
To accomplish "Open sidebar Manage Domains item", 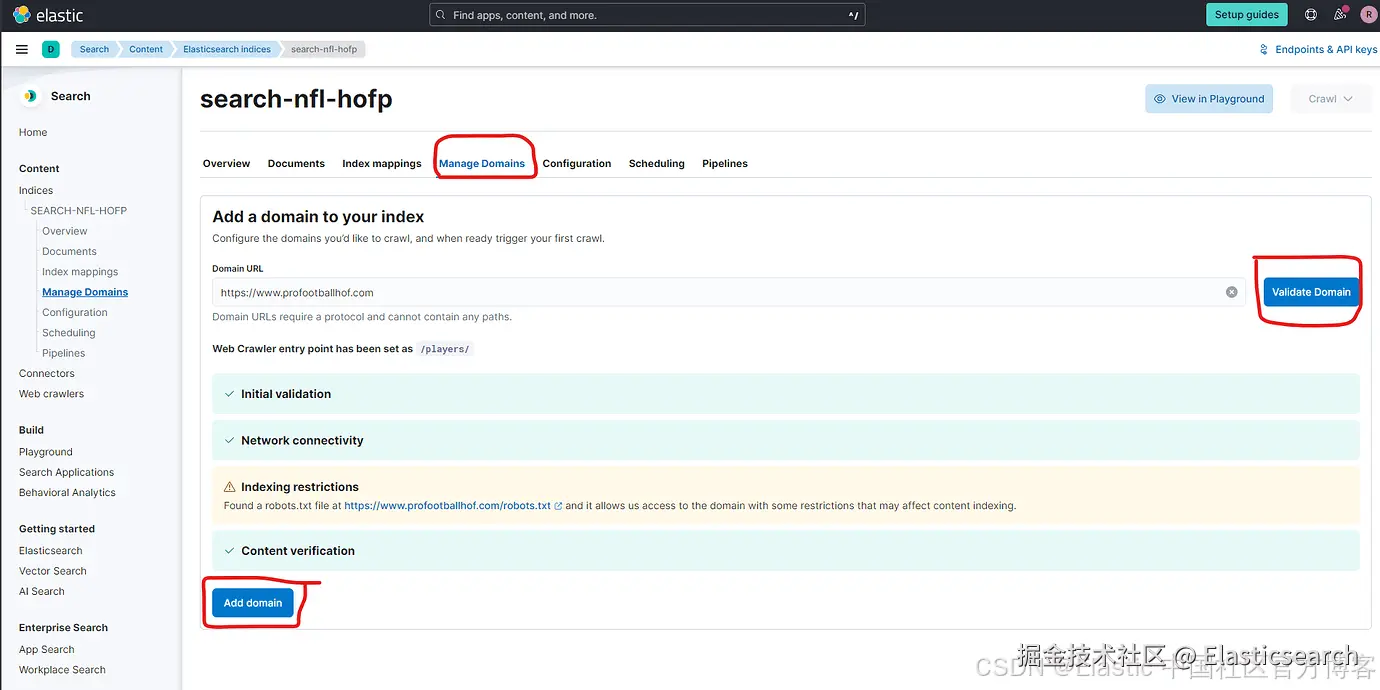I will pyautogui.click(x=85, y=292).
